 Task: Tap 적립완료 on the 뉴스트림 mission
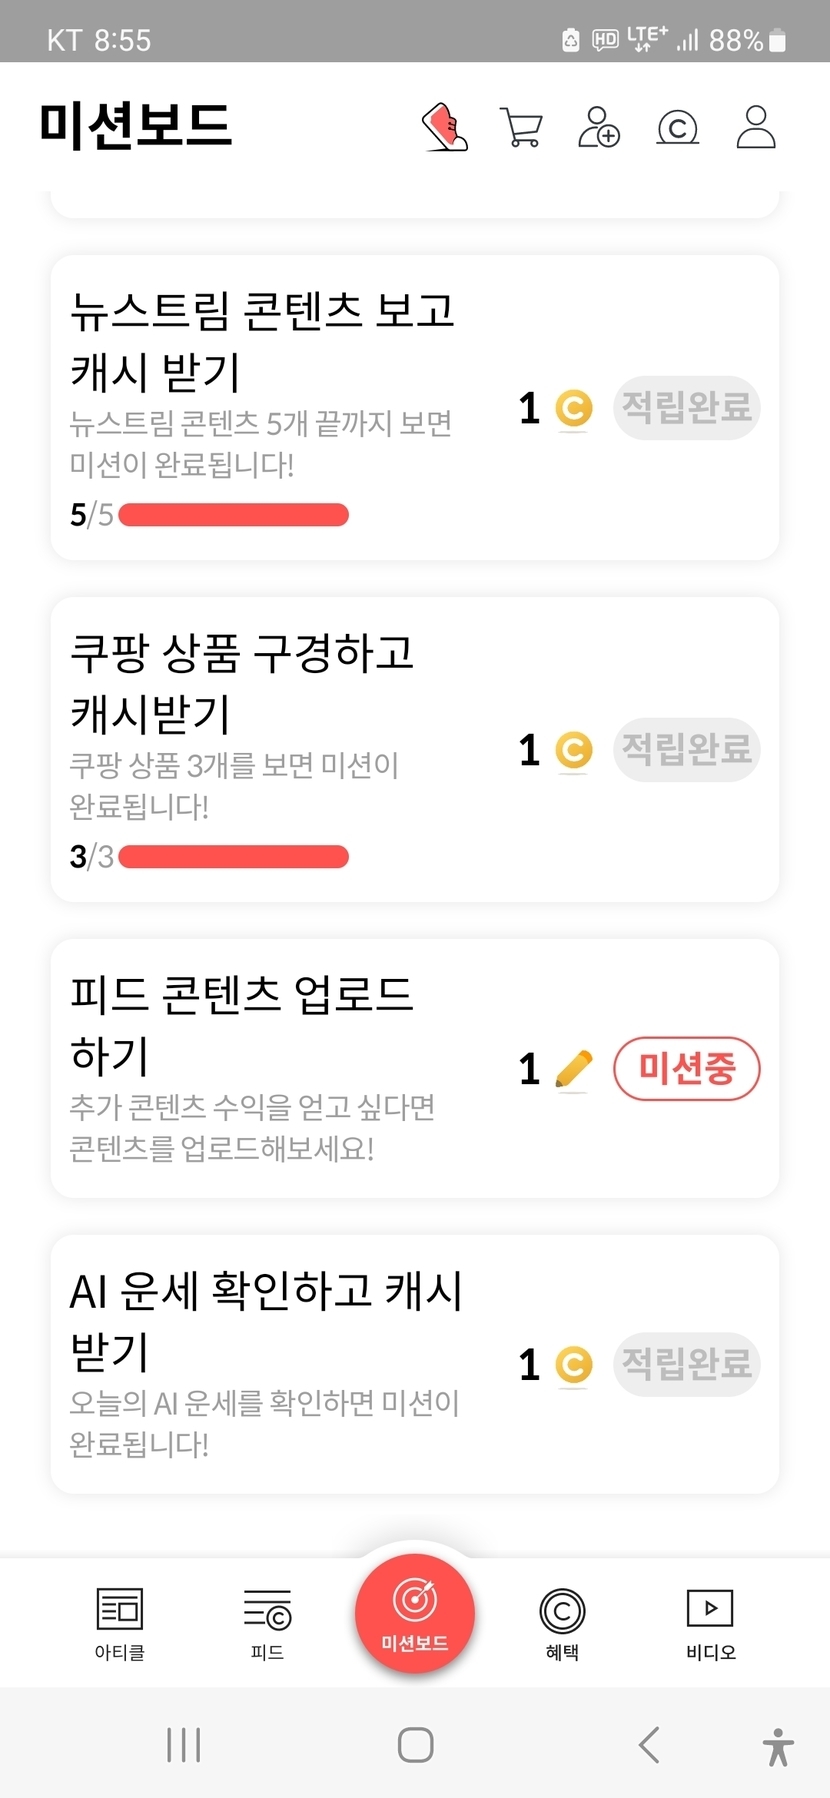(687, 408)
